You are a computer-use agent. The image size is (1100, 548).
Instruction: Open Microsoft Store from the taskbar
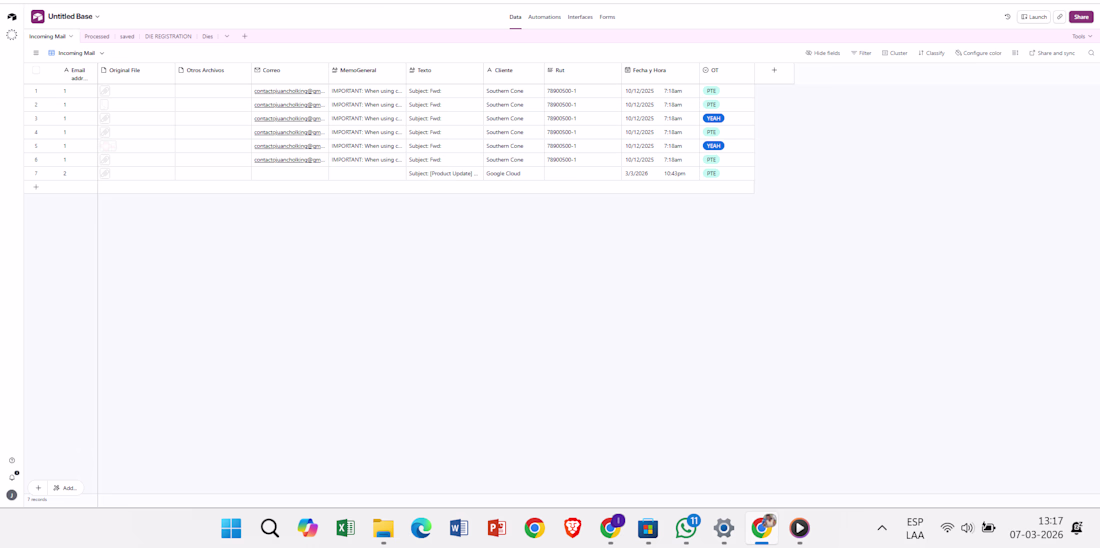coord(647,528)
